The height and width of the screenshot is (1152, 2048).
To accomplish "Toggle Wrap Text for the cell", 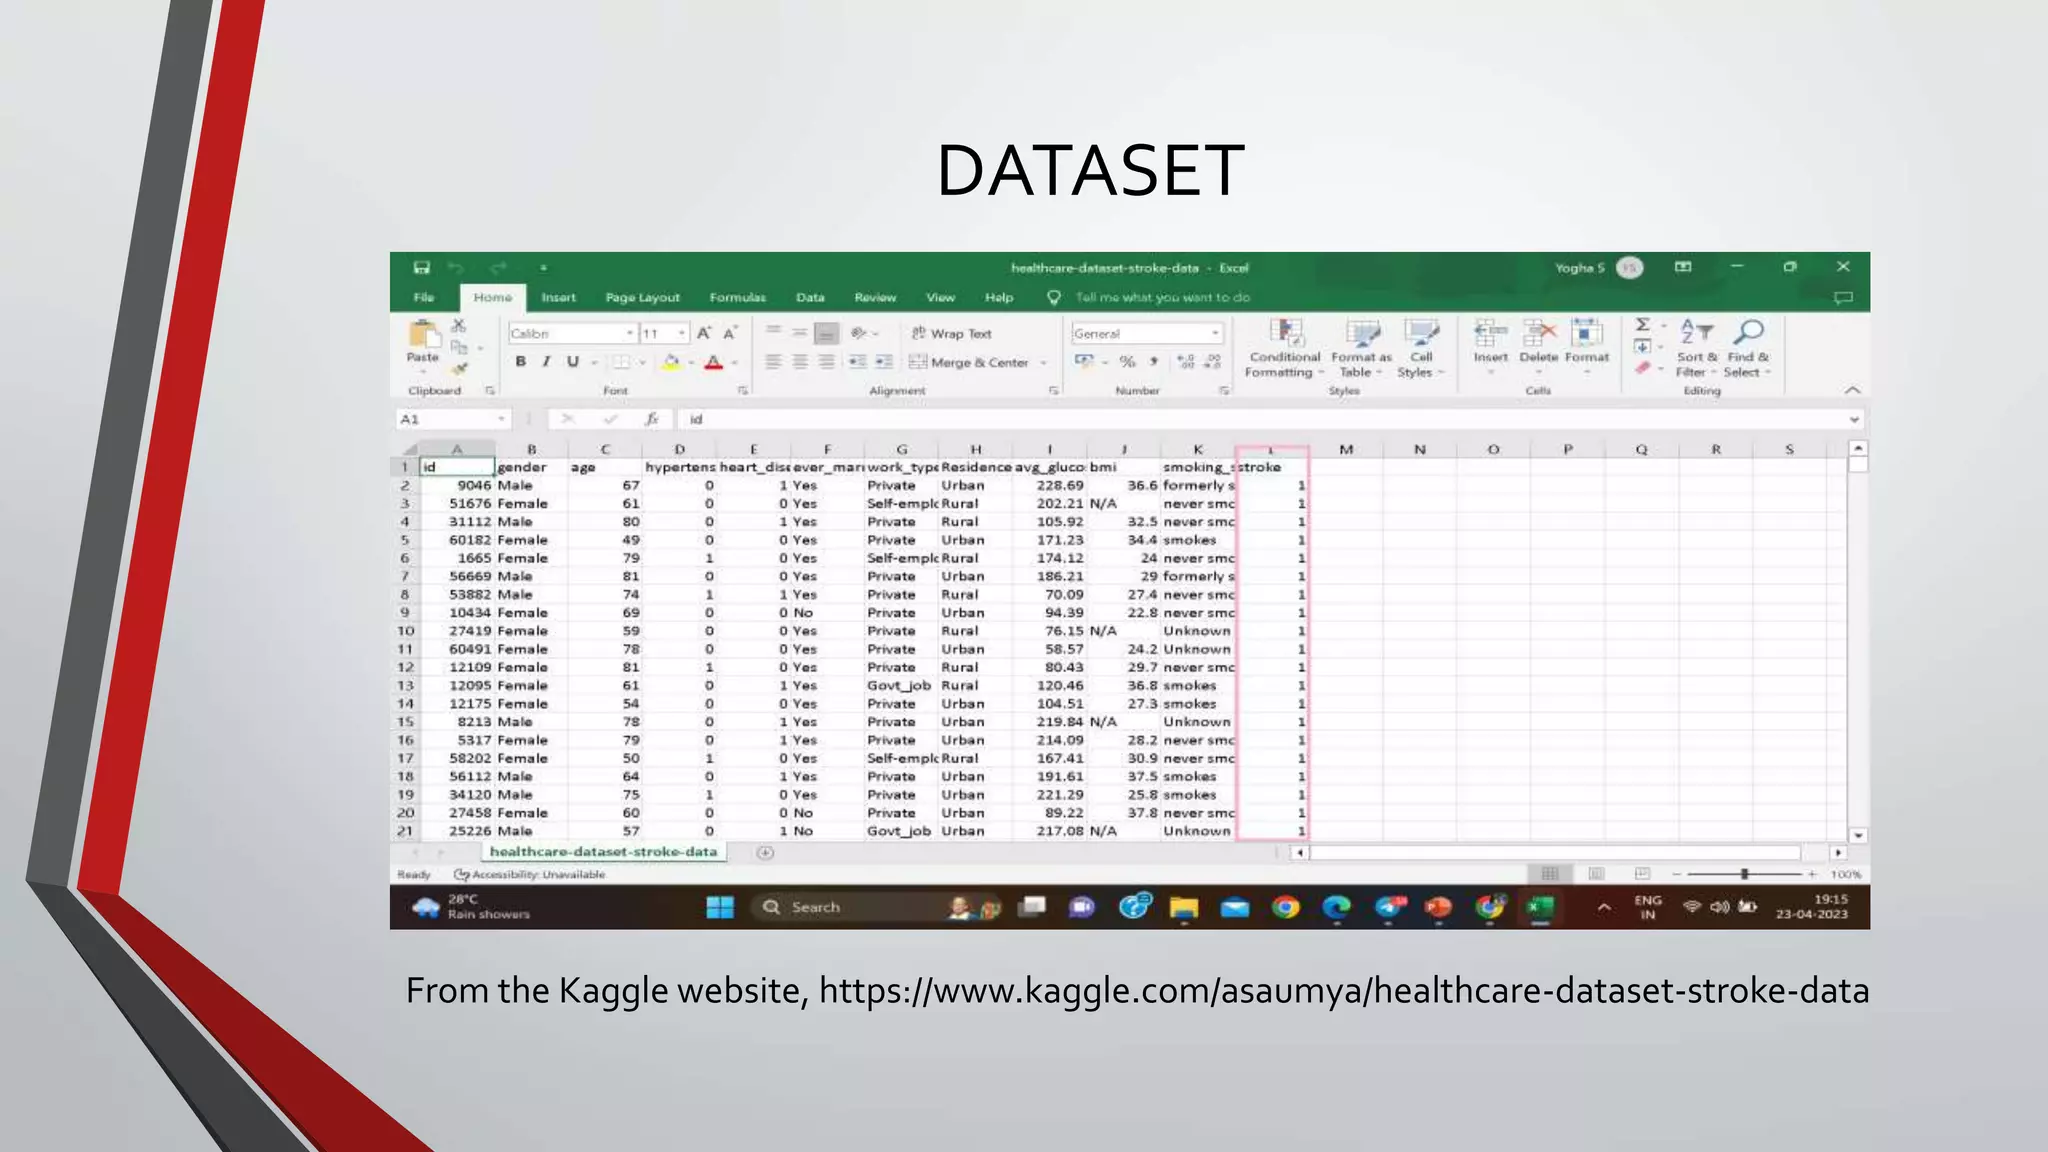I will tap(951, 334).
